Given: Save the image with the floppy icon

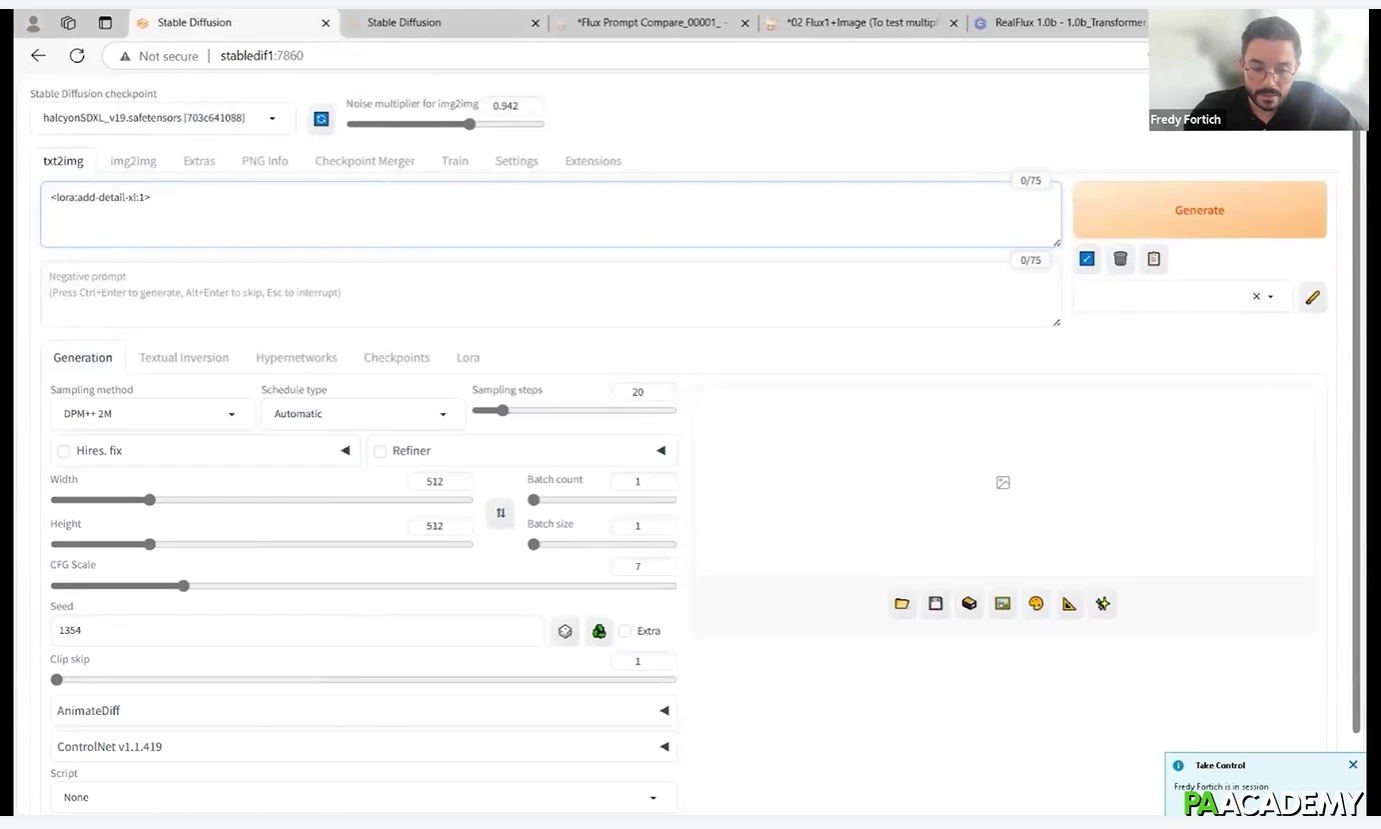Looking at the screenshot, I should (x=935, y=604).
